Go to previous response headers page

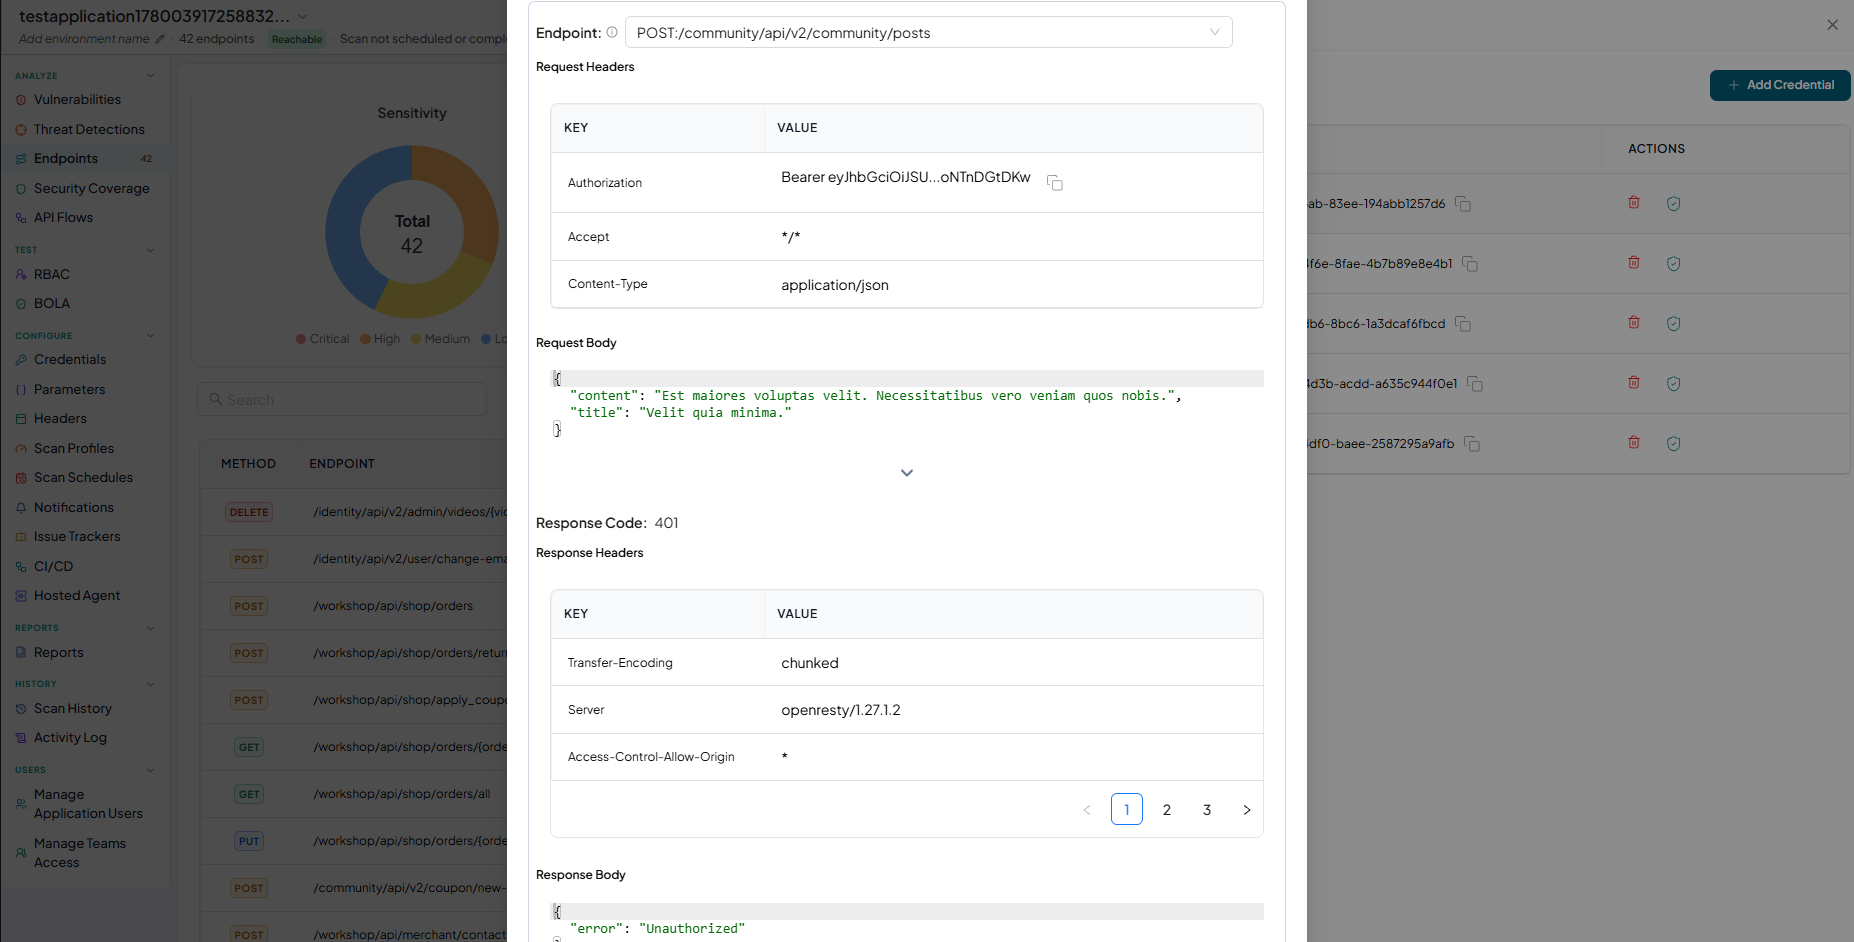click(x=1087, y=809)
